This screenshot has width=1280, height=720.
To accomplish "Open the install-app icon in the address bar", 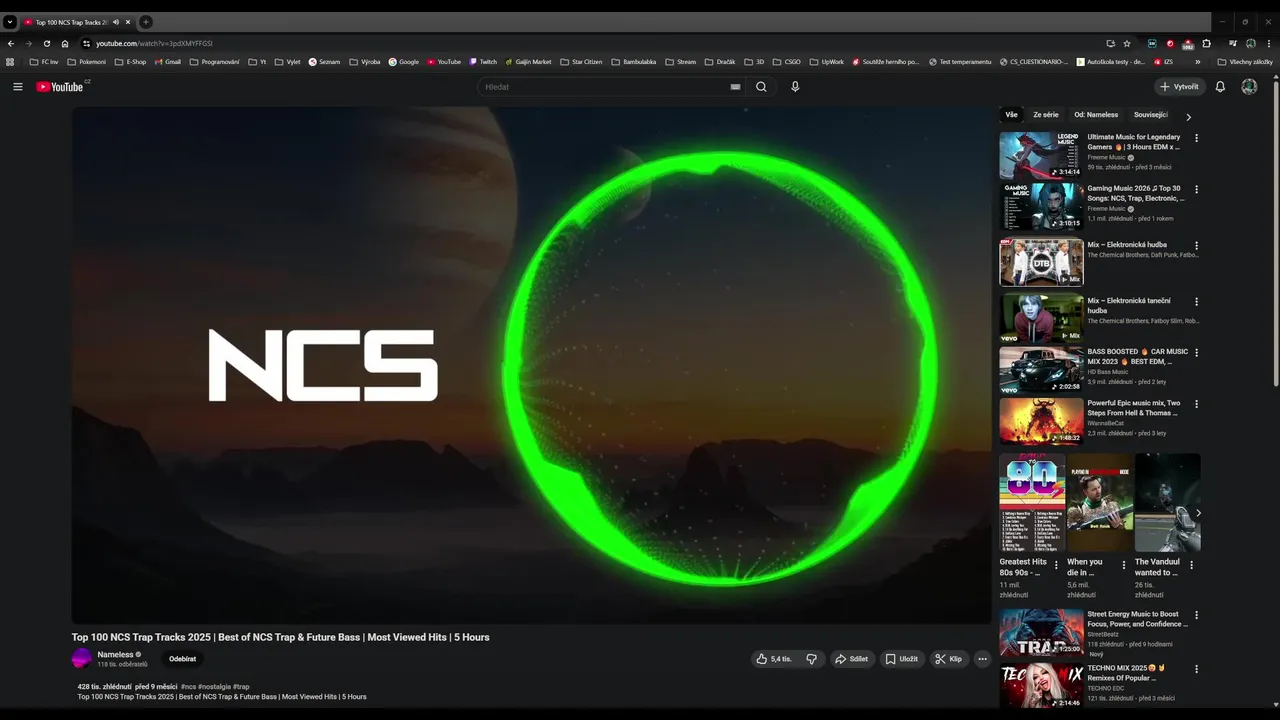I will [x=1110, y=43].
